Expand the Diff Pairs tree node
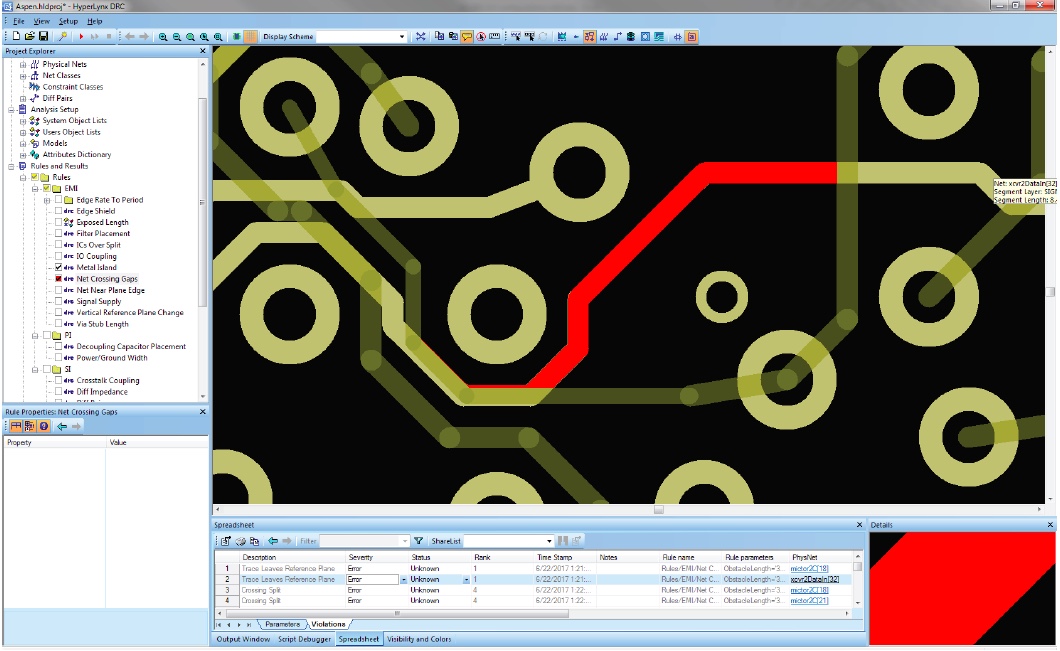 (23, 98)
